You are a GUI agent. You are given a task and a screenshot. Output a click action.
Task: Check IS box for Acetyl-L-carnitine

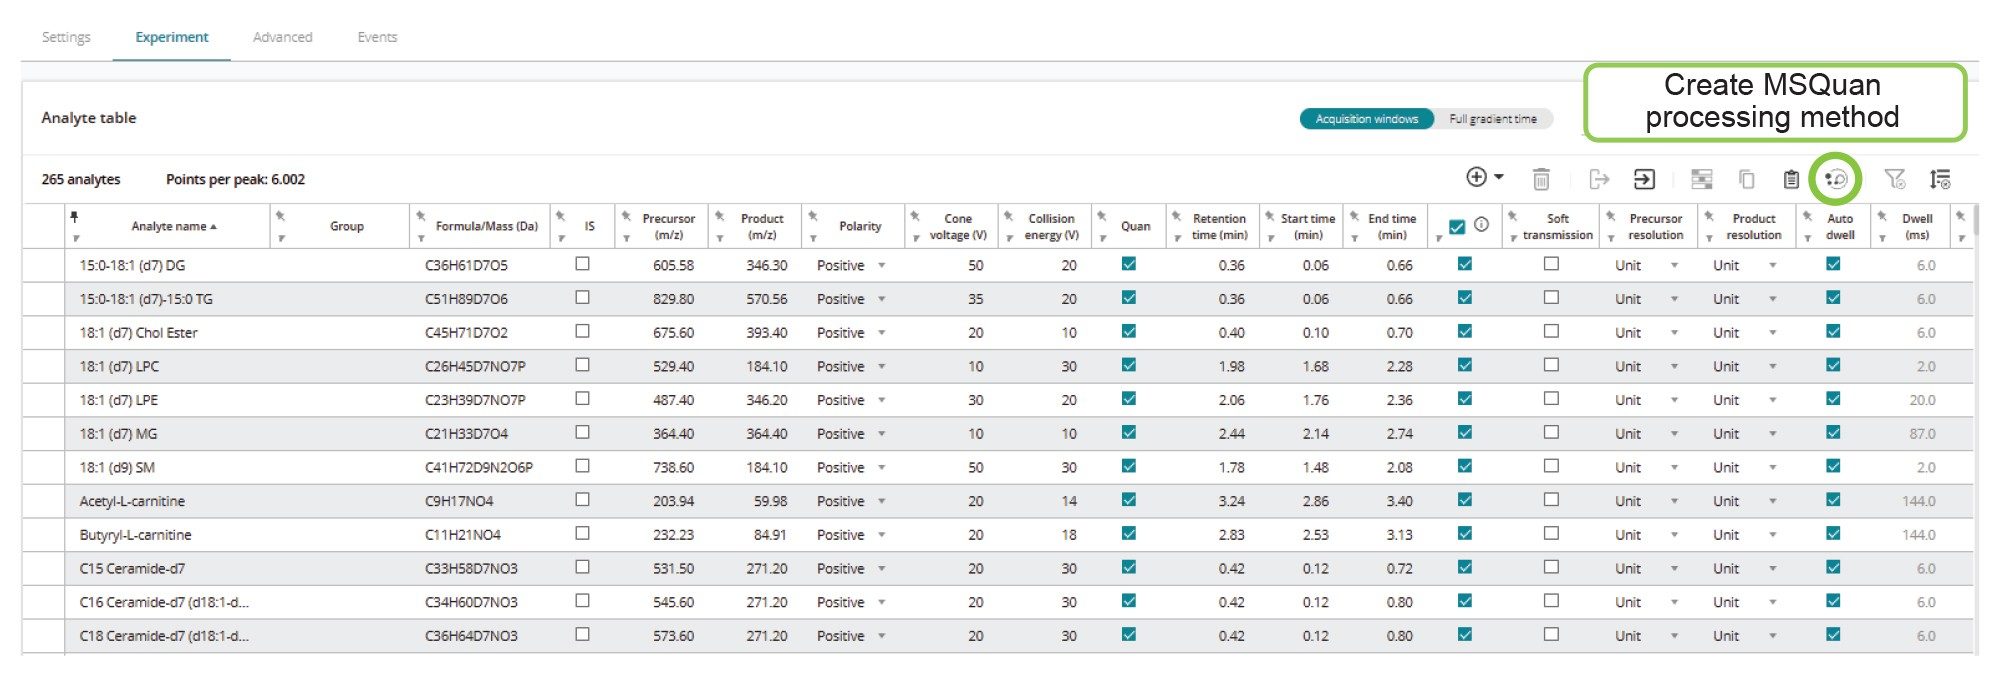[x=582, y=500]
